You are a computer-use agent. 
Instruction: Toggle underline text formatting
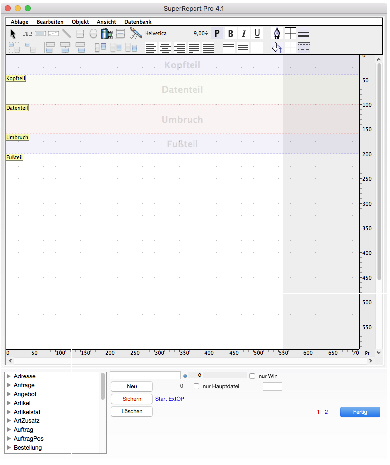[x=257, y=34]
